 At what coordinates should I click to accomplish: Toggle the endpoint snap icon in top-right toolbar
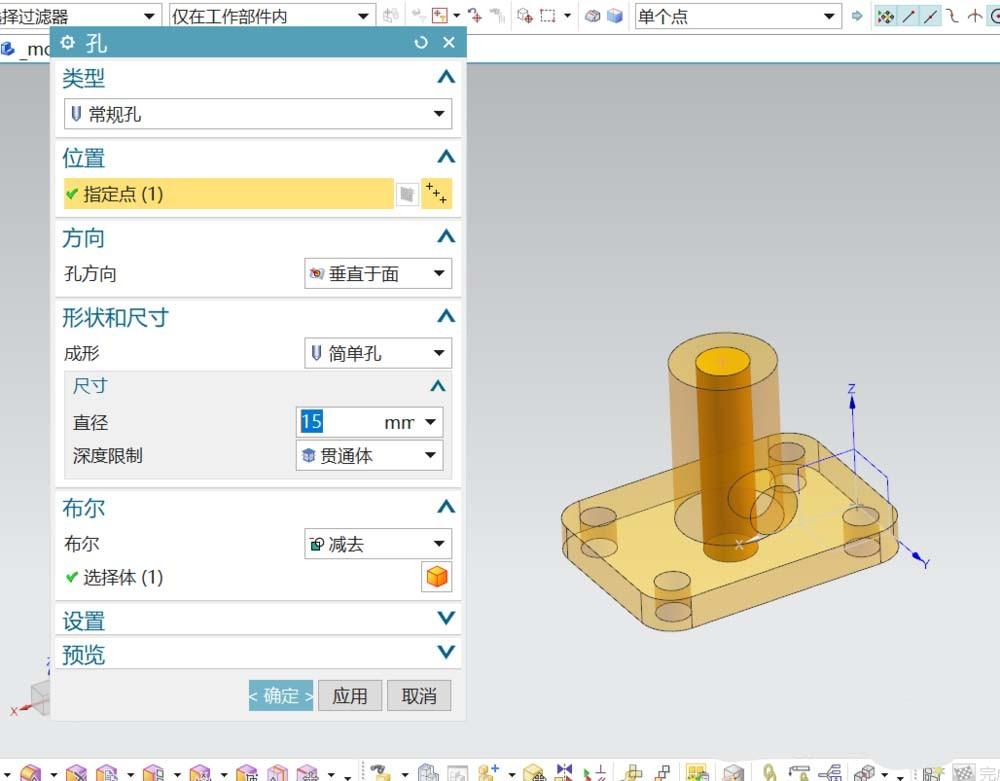909,15
